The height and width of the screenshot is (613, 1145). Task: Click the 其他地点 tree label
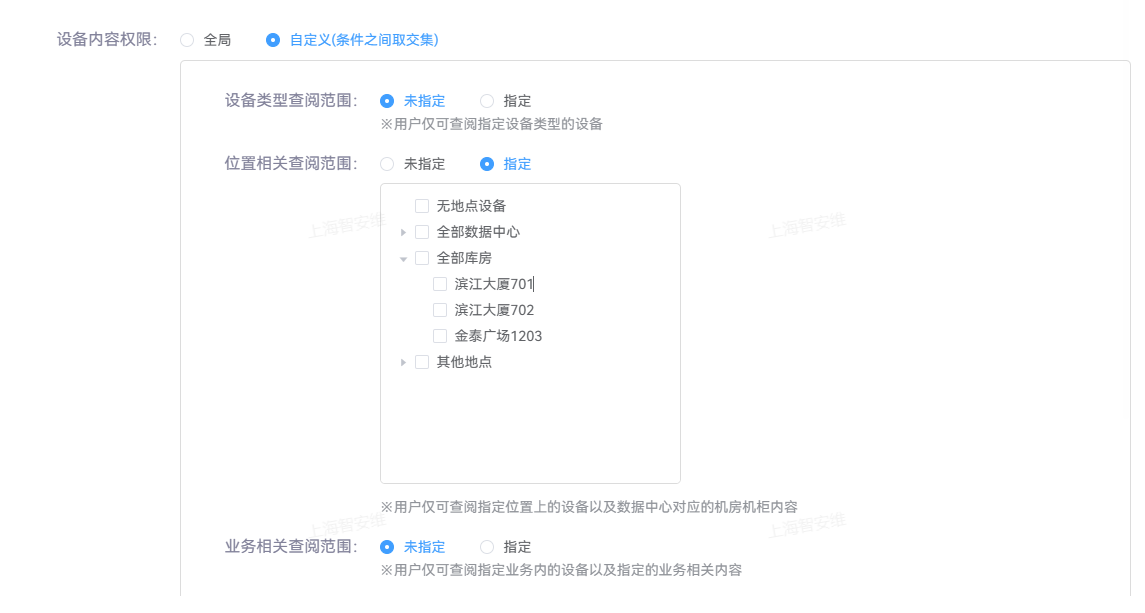(x=464, y=362)
